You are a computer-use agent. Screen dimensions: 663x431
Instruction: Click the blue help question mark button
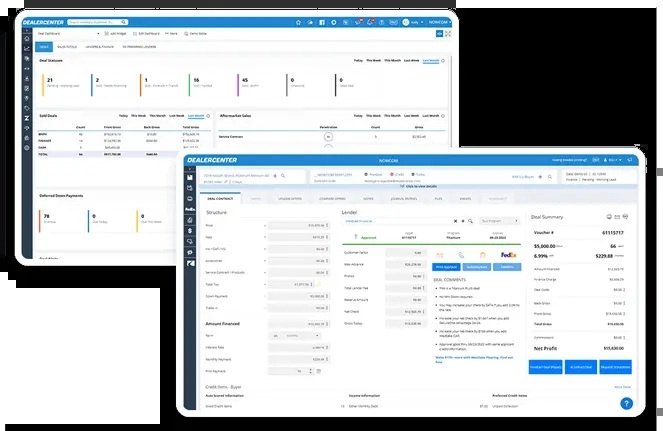(626, 404)
